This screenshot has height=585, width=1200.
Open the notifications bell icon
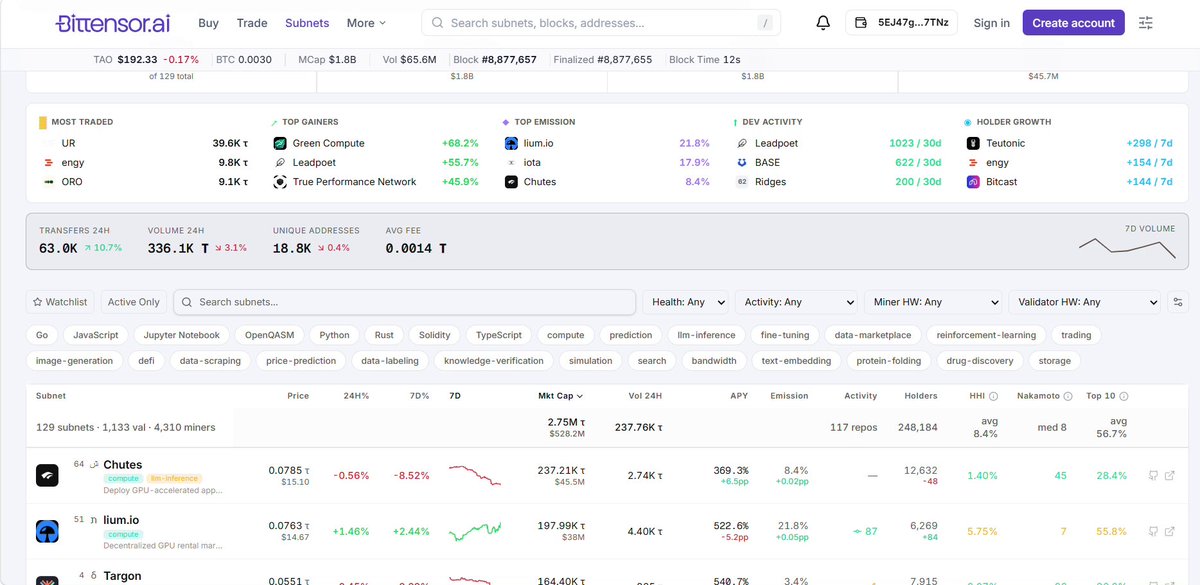[823, 22]
